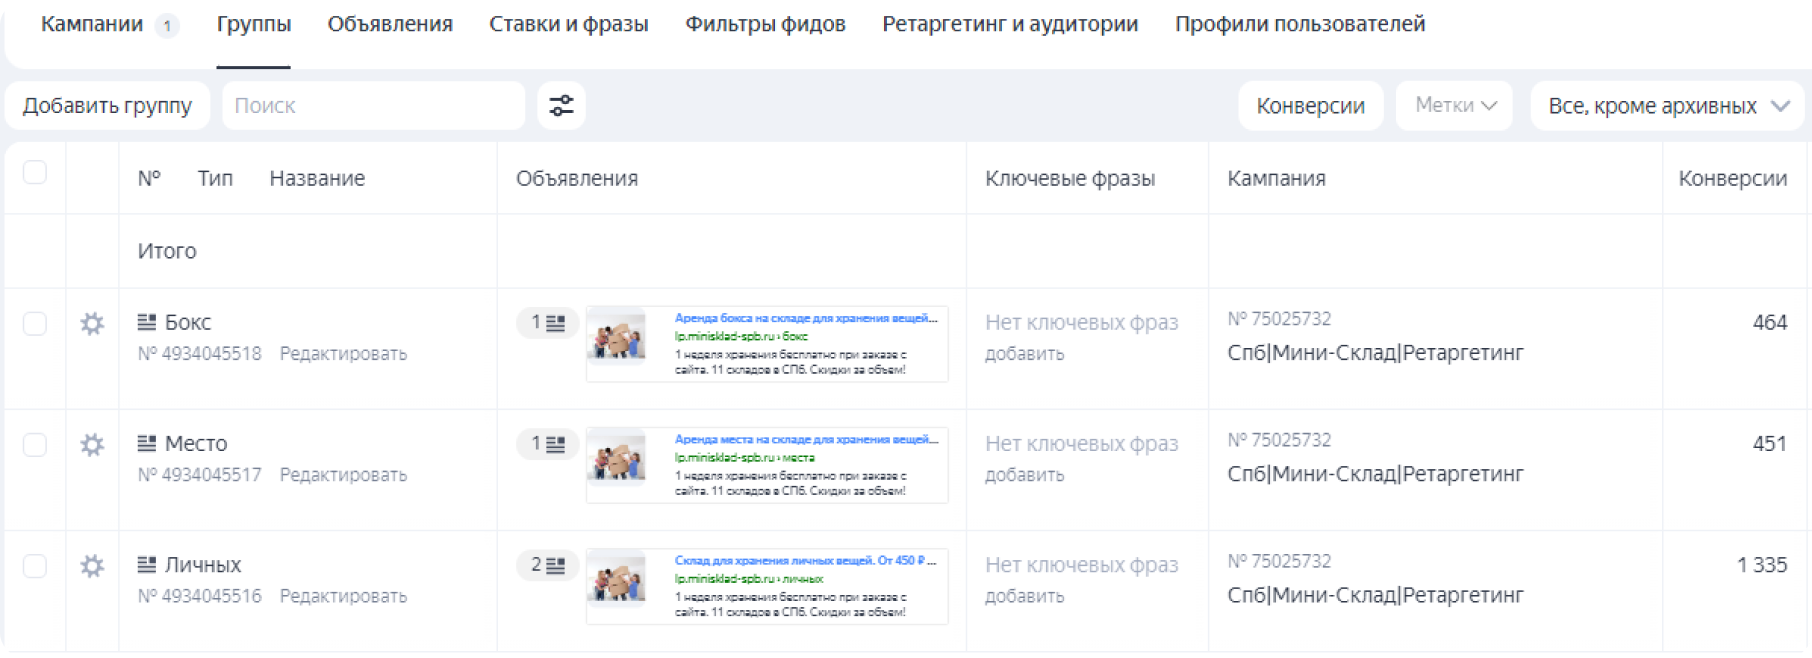Click the group type icon beside Бокс
The height and width of the screenshot is (658, 1812).
point(147,322)
